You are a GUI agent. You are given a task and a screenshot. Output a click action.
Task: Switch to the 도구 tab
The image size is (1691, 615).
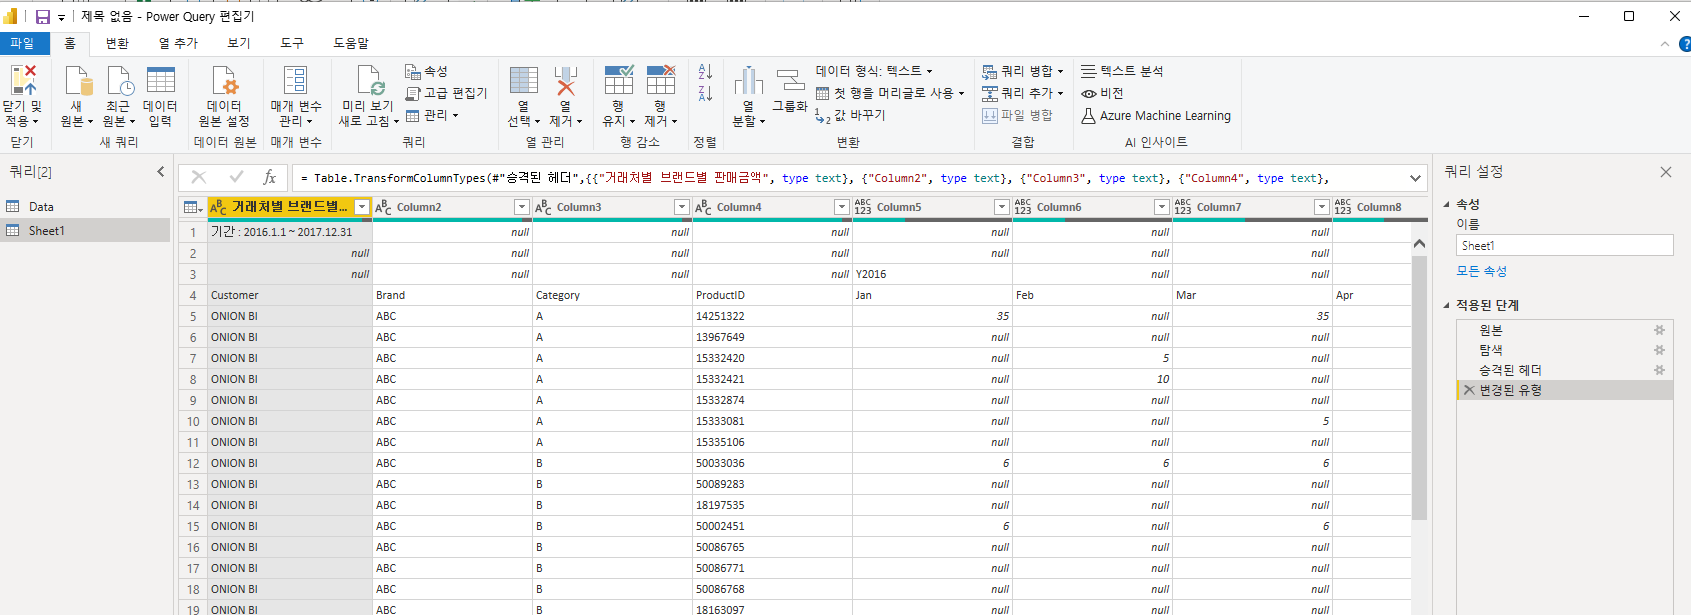click(x=292, y=43)
